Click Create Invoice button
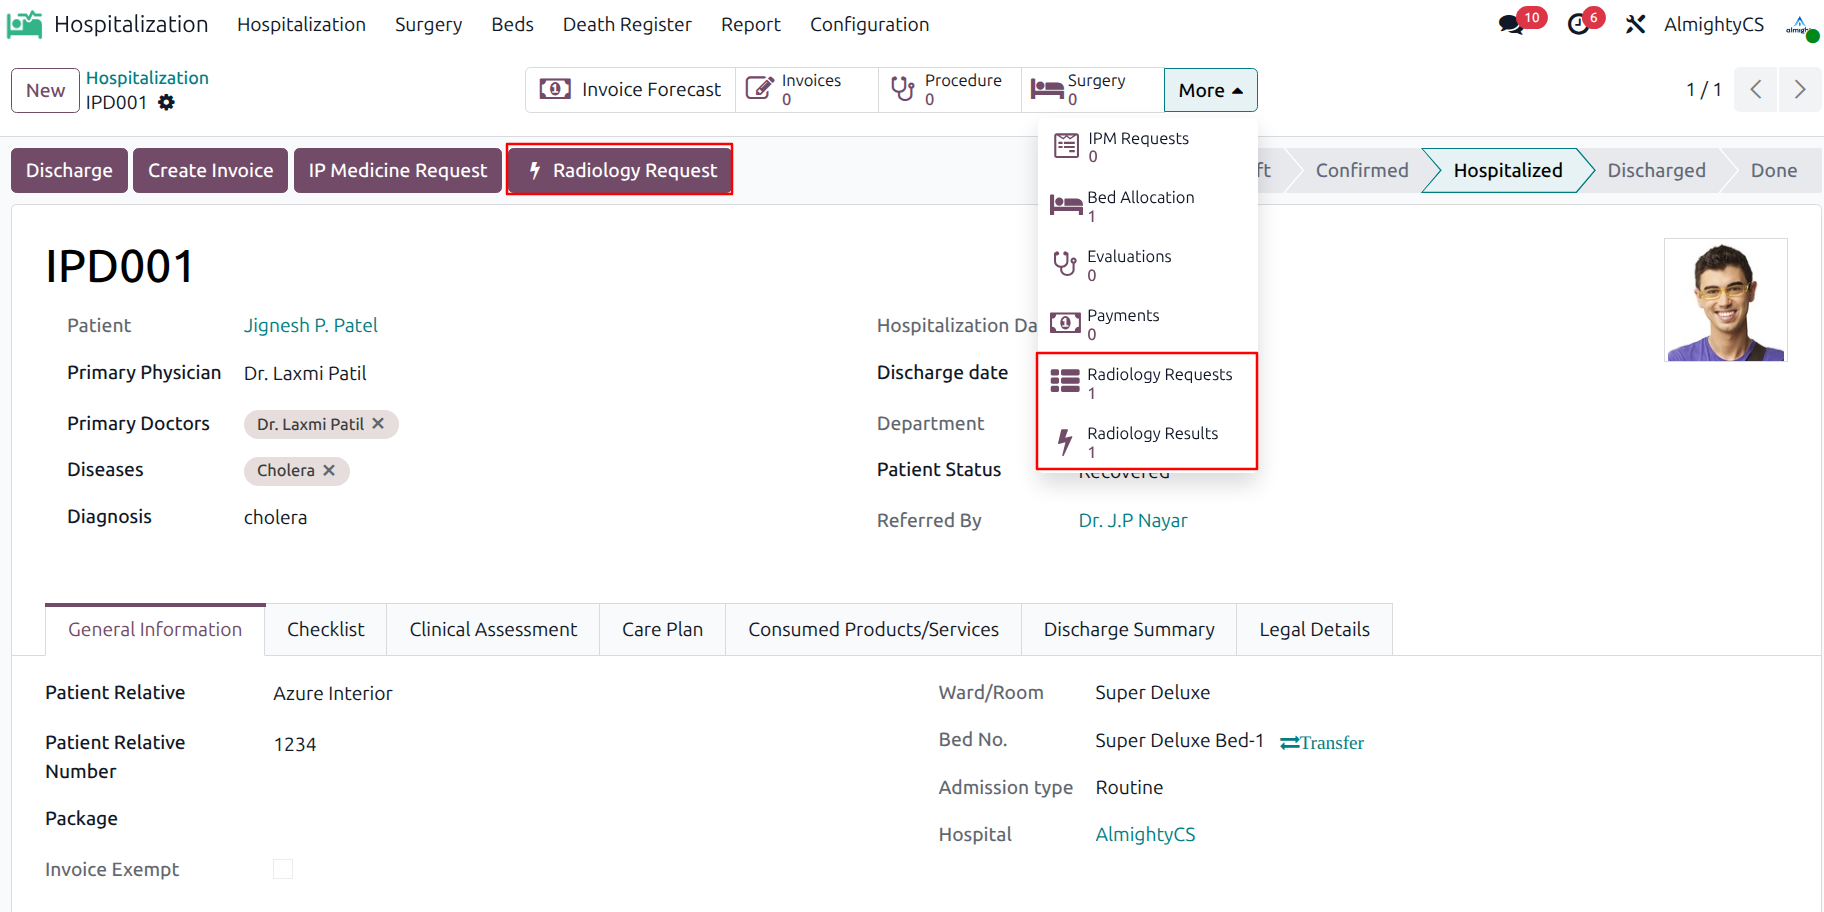Viewport: 1824px width, 912px height. pos(210,170)
